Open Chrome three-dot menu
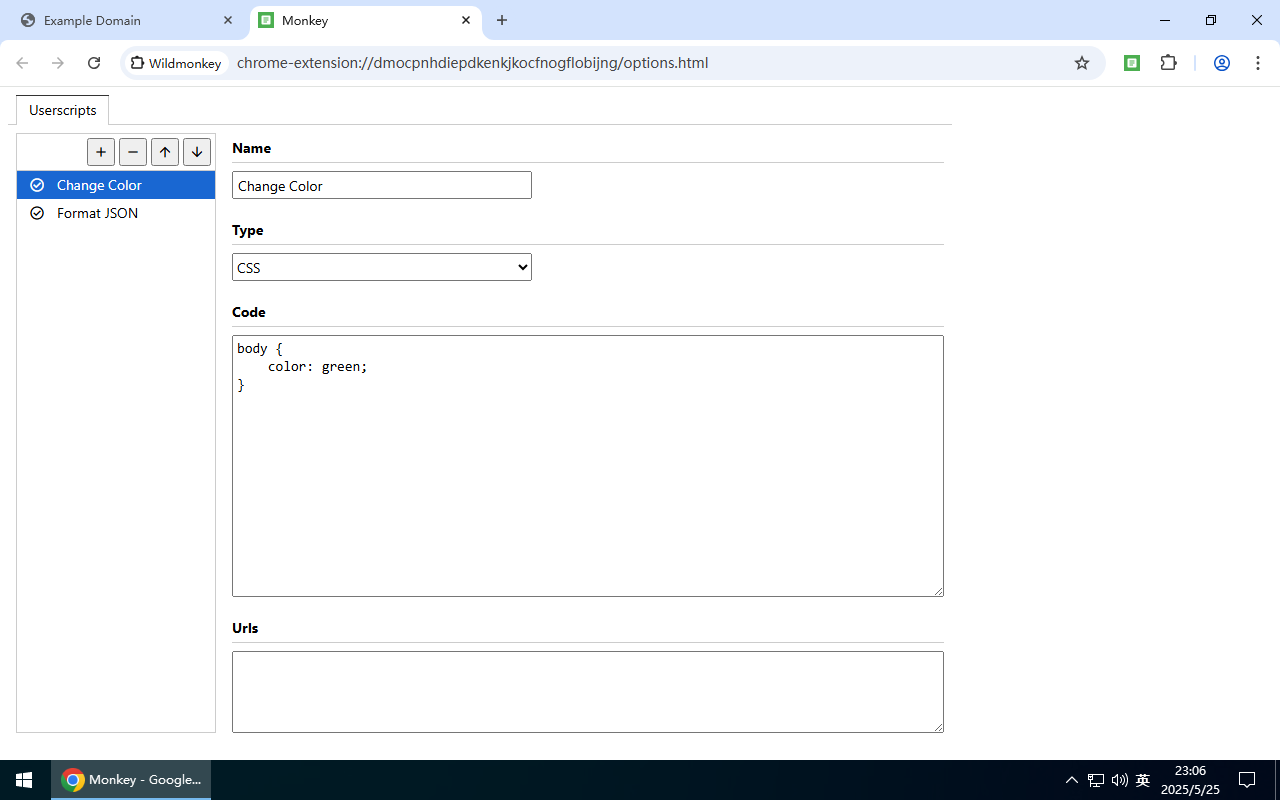Image resolution: width=1280 pixels, height=800 pixels. click(1258, 63)
